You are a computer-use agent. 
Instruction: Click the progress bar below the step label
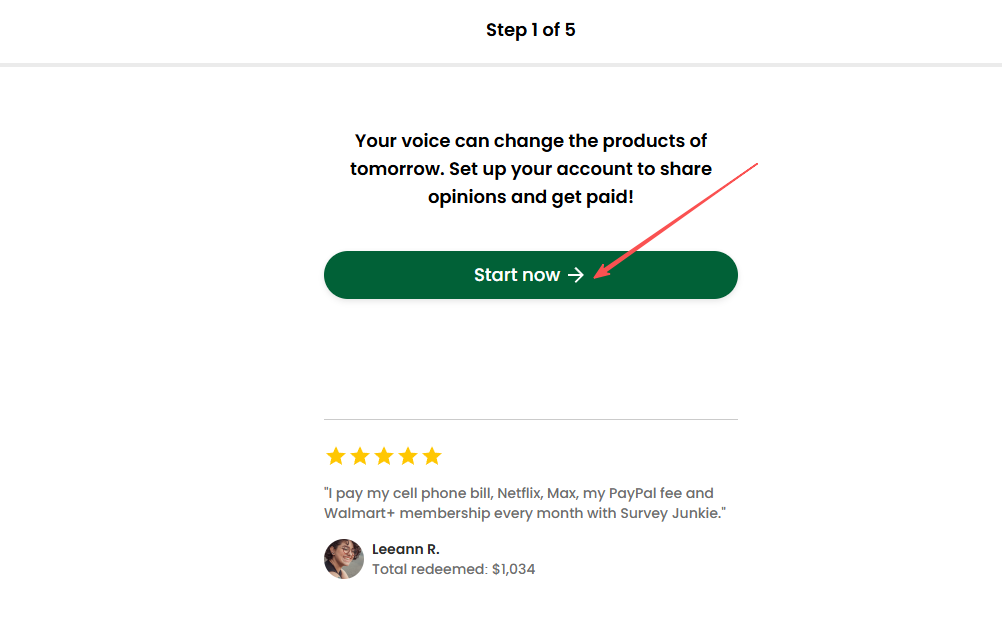(500, 65)
